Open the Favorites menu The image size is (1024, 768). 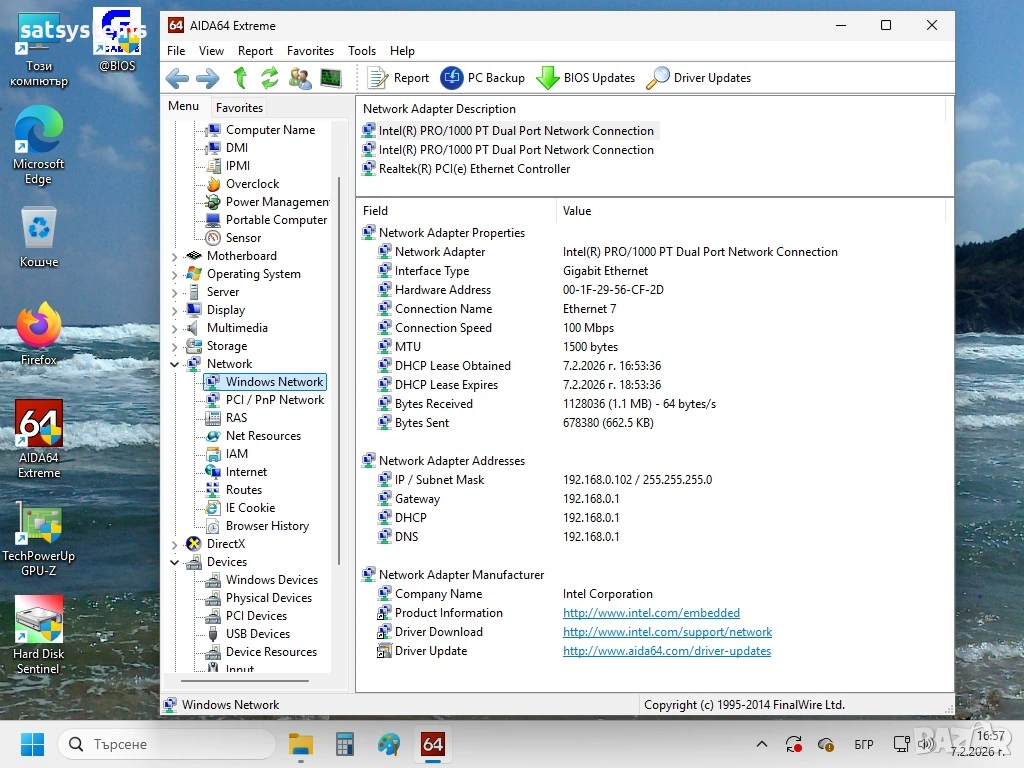[310, 51]
